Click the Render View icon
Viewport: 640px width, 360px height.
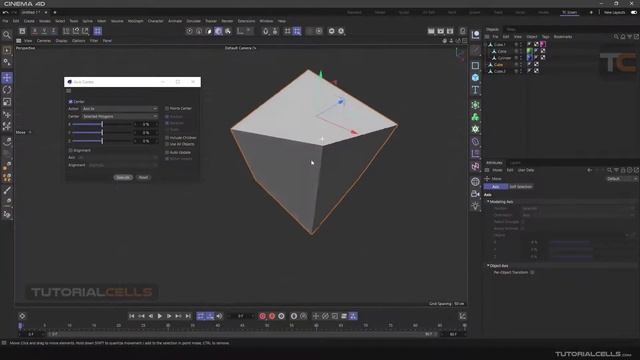431,31
